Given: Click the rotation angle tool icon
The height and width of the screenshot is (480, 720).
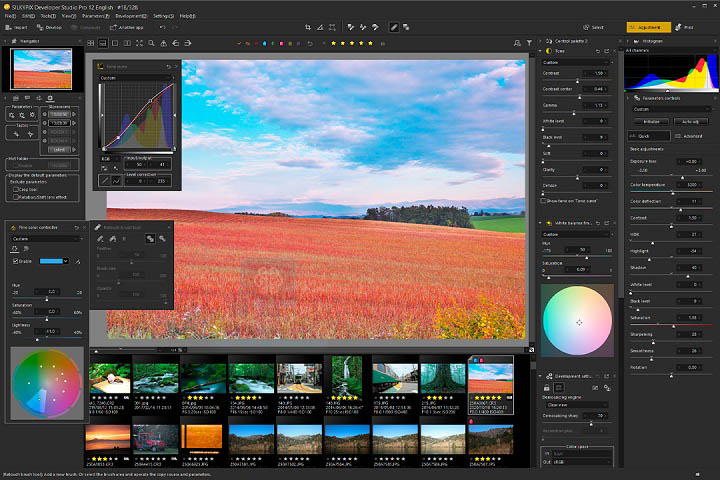Looking at the screenshot, I should point(320,28).
